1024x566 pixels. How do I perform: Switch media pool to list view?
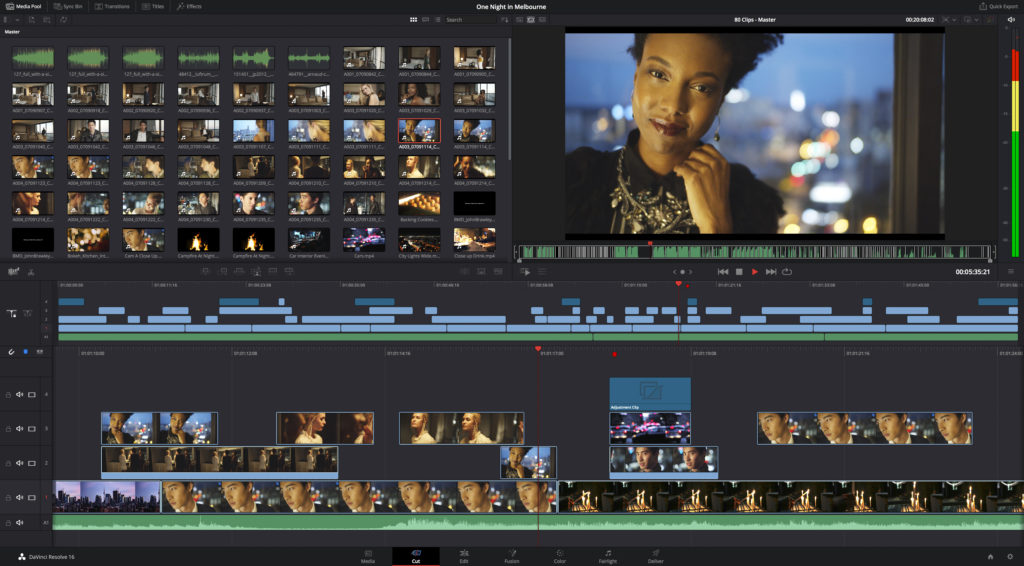click(x=438, y=20)
